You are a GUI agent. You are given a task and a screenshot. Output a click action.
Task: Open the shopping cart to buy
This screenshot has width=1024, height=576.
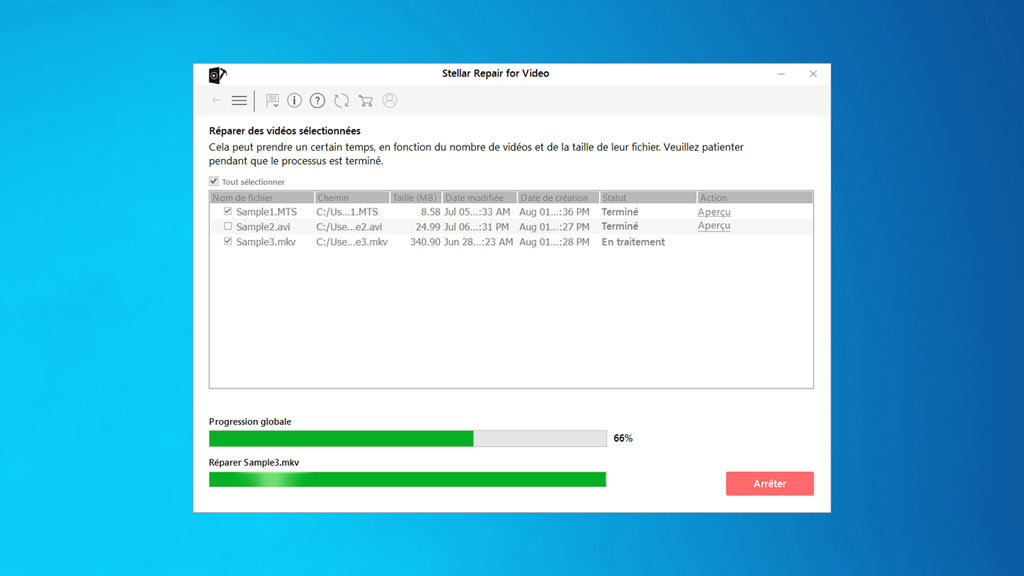pyautogui.click(x=366, y=101)
